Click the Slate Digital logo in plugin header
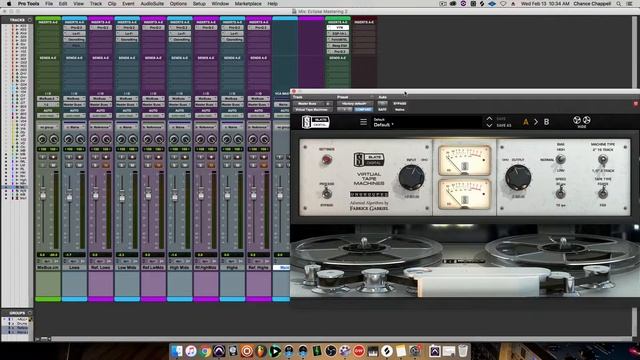The image size is (640, 360). (316, 122)
